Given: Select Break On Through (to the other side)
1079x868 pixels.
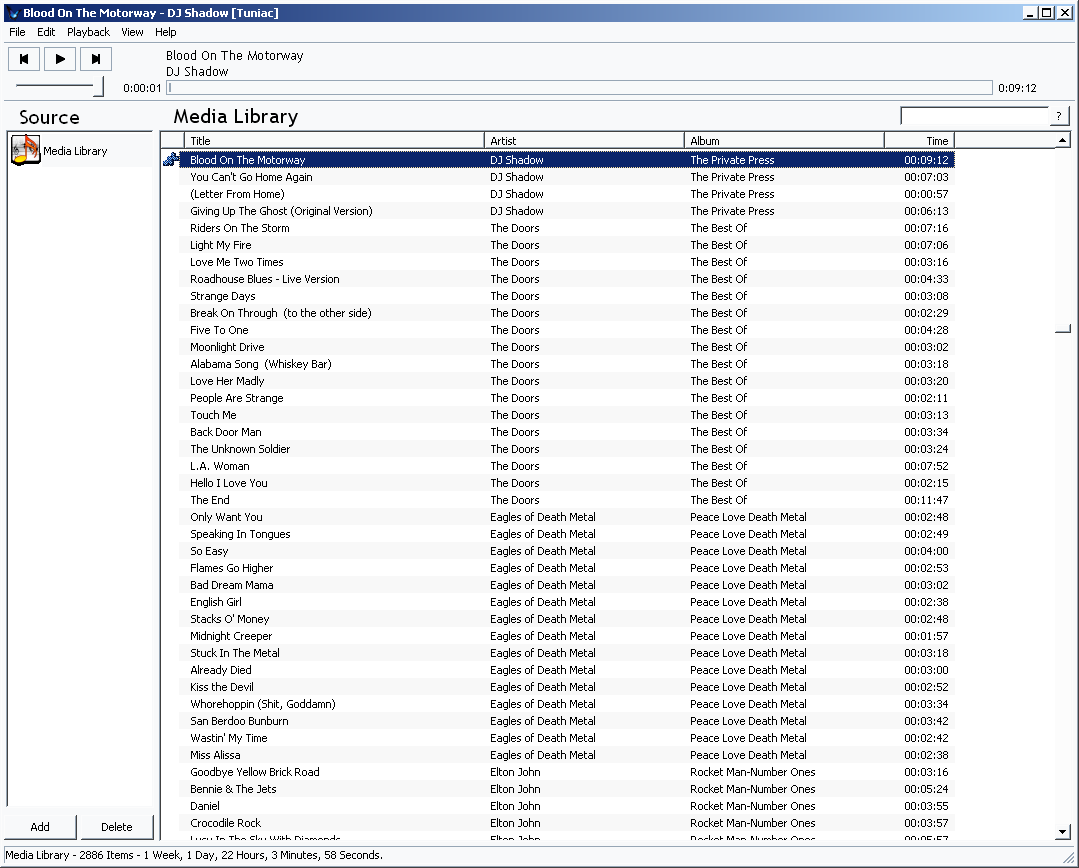Looking at the screenshot, I should (568, 313).
